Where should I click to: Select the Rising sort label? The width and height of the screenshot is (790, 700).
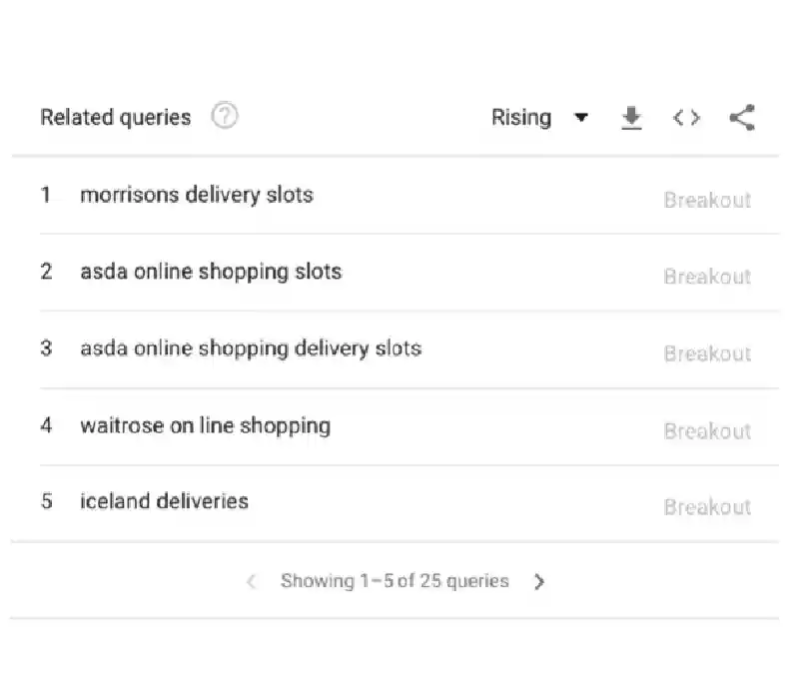point(521,117)
